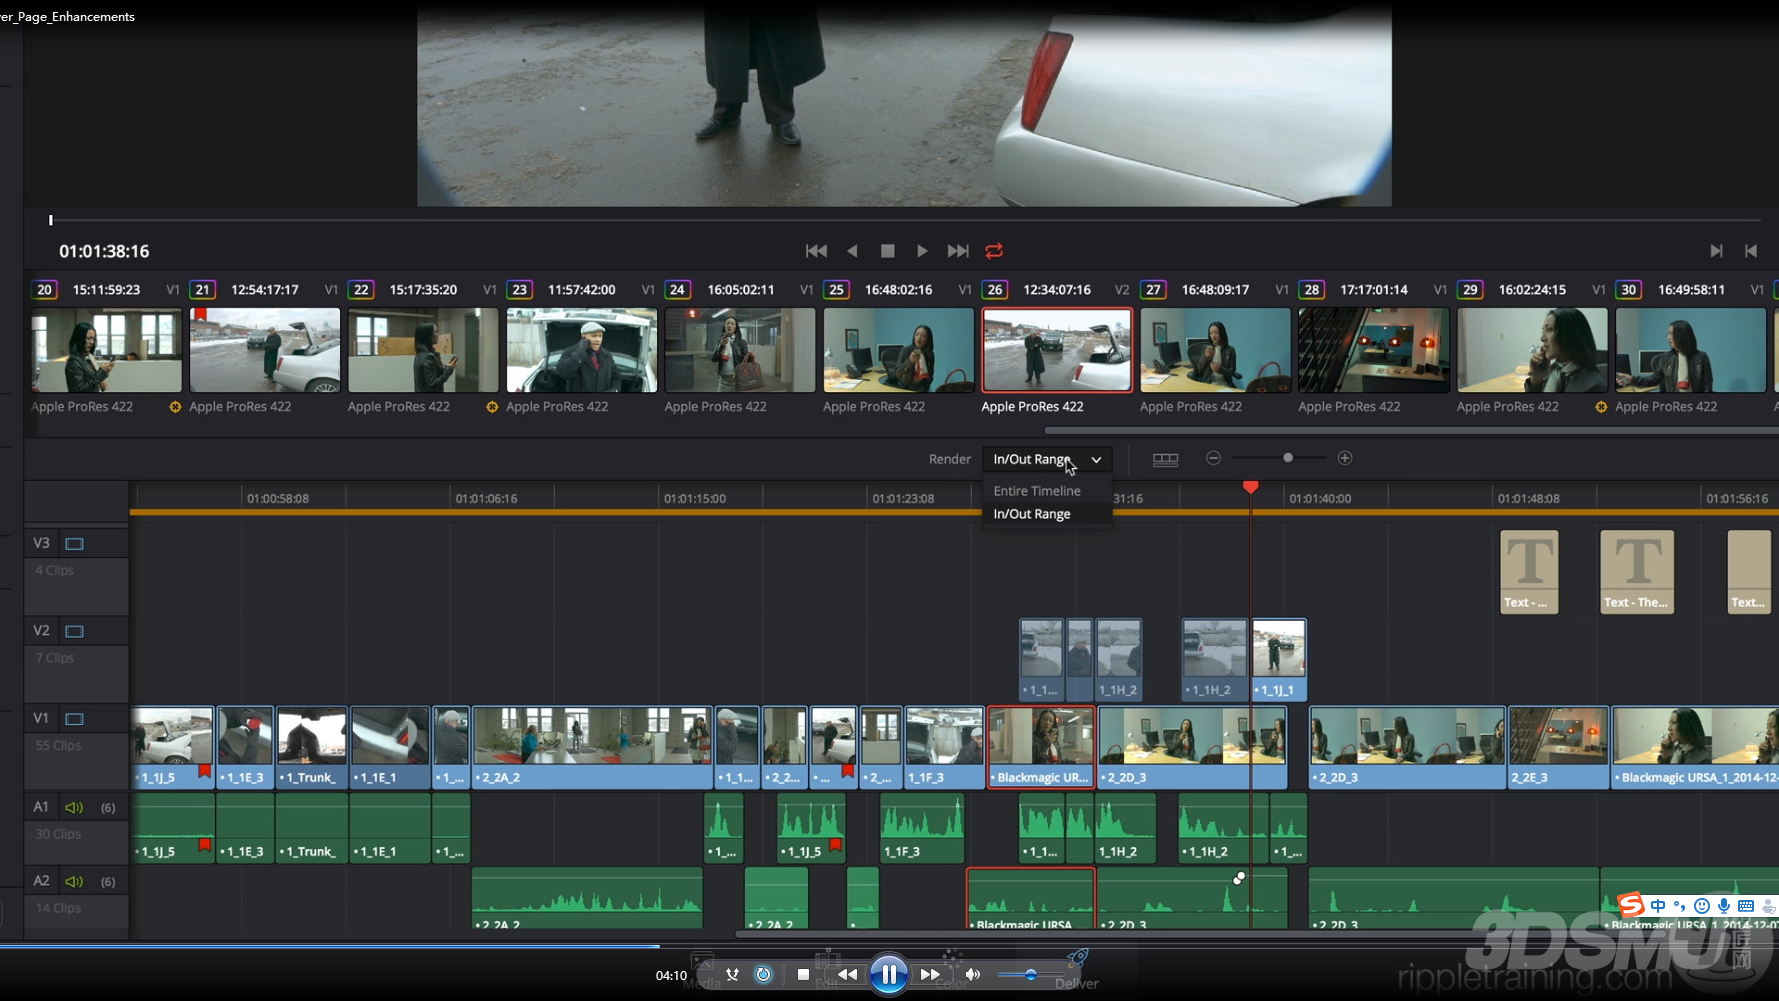The image size is (1779, 1001).
Task: Select clip thumbnail number 24
Action: point(740,350)
